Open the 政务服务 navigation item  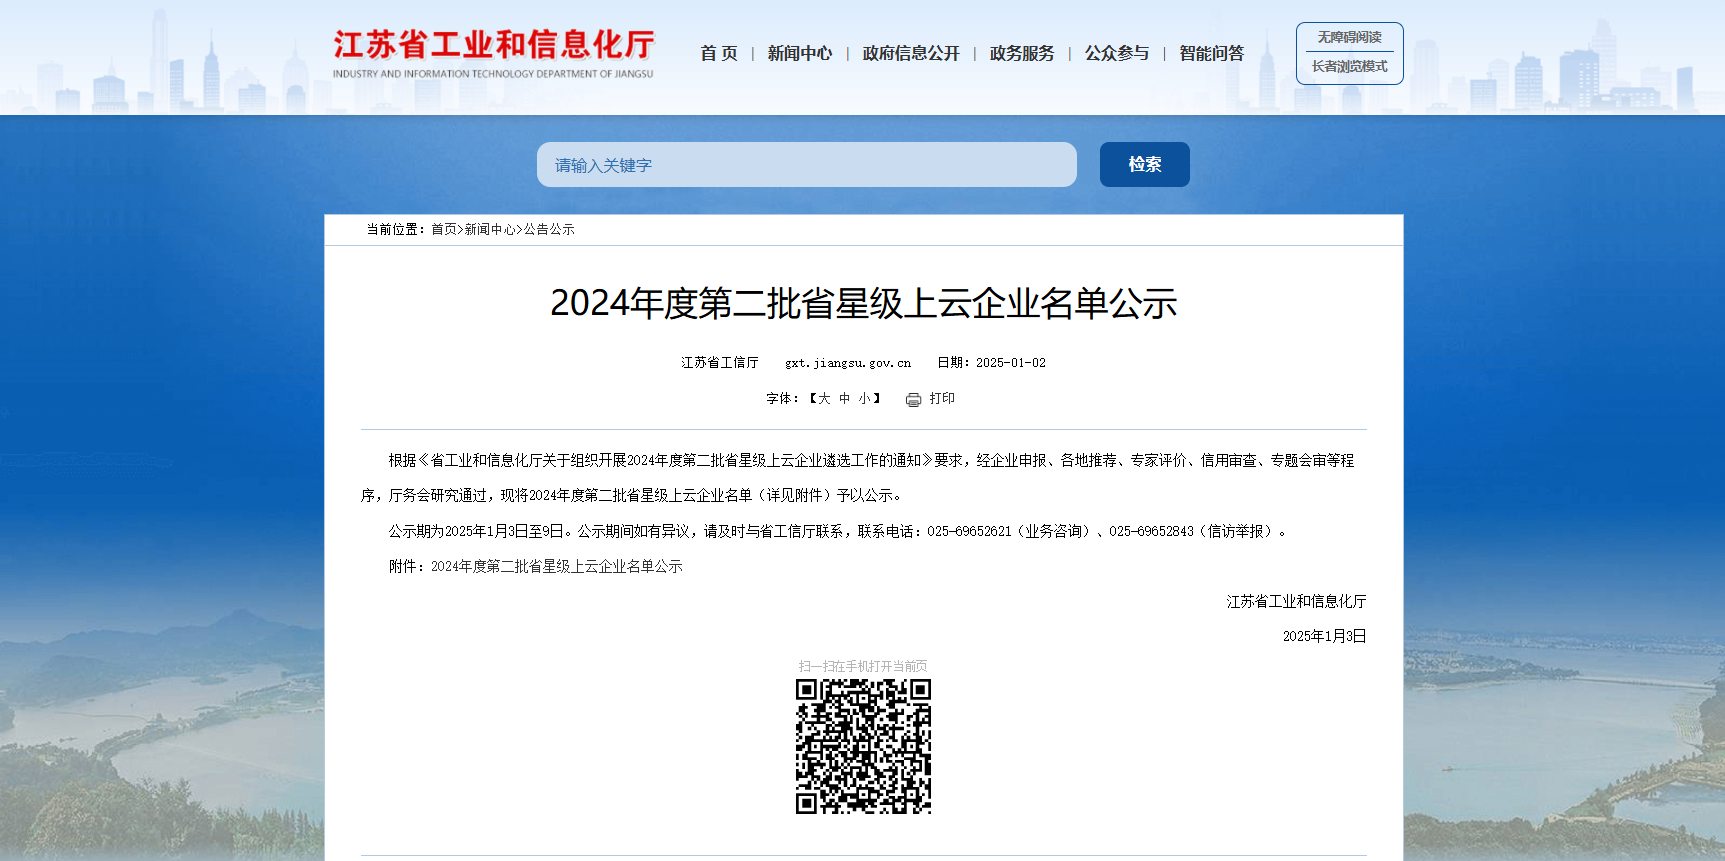[x=1021, y=54]
